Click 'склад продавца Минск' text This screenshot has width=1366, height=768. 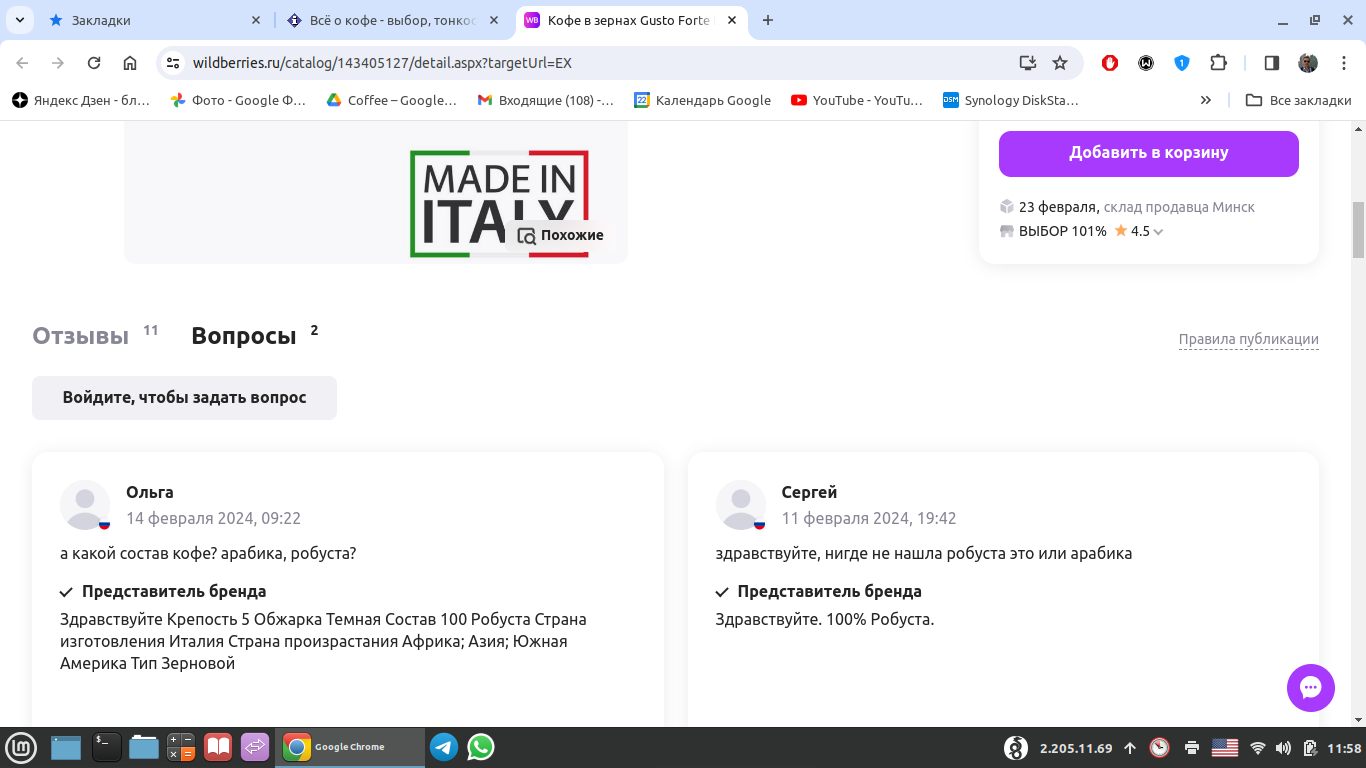(1179, 207)
